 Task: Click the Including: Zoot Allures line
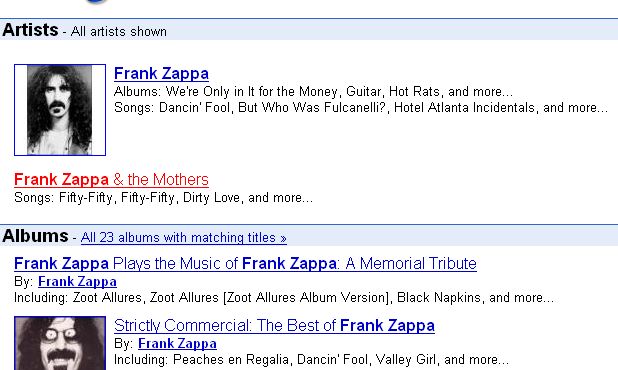(x=284, y=297)
